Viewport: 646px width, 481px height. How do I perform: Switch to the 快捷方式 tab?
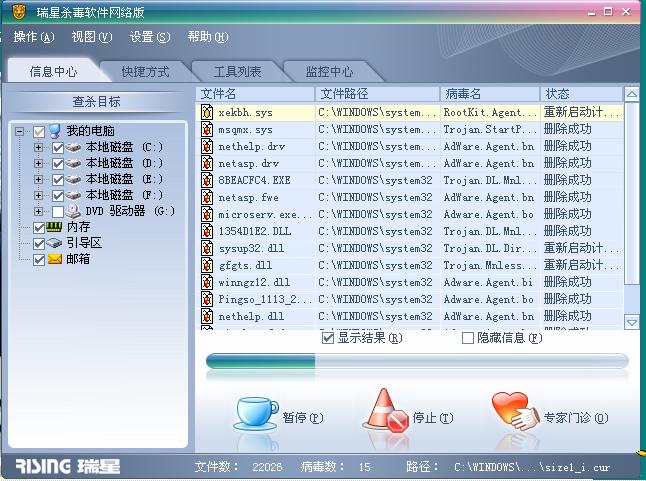145,72
